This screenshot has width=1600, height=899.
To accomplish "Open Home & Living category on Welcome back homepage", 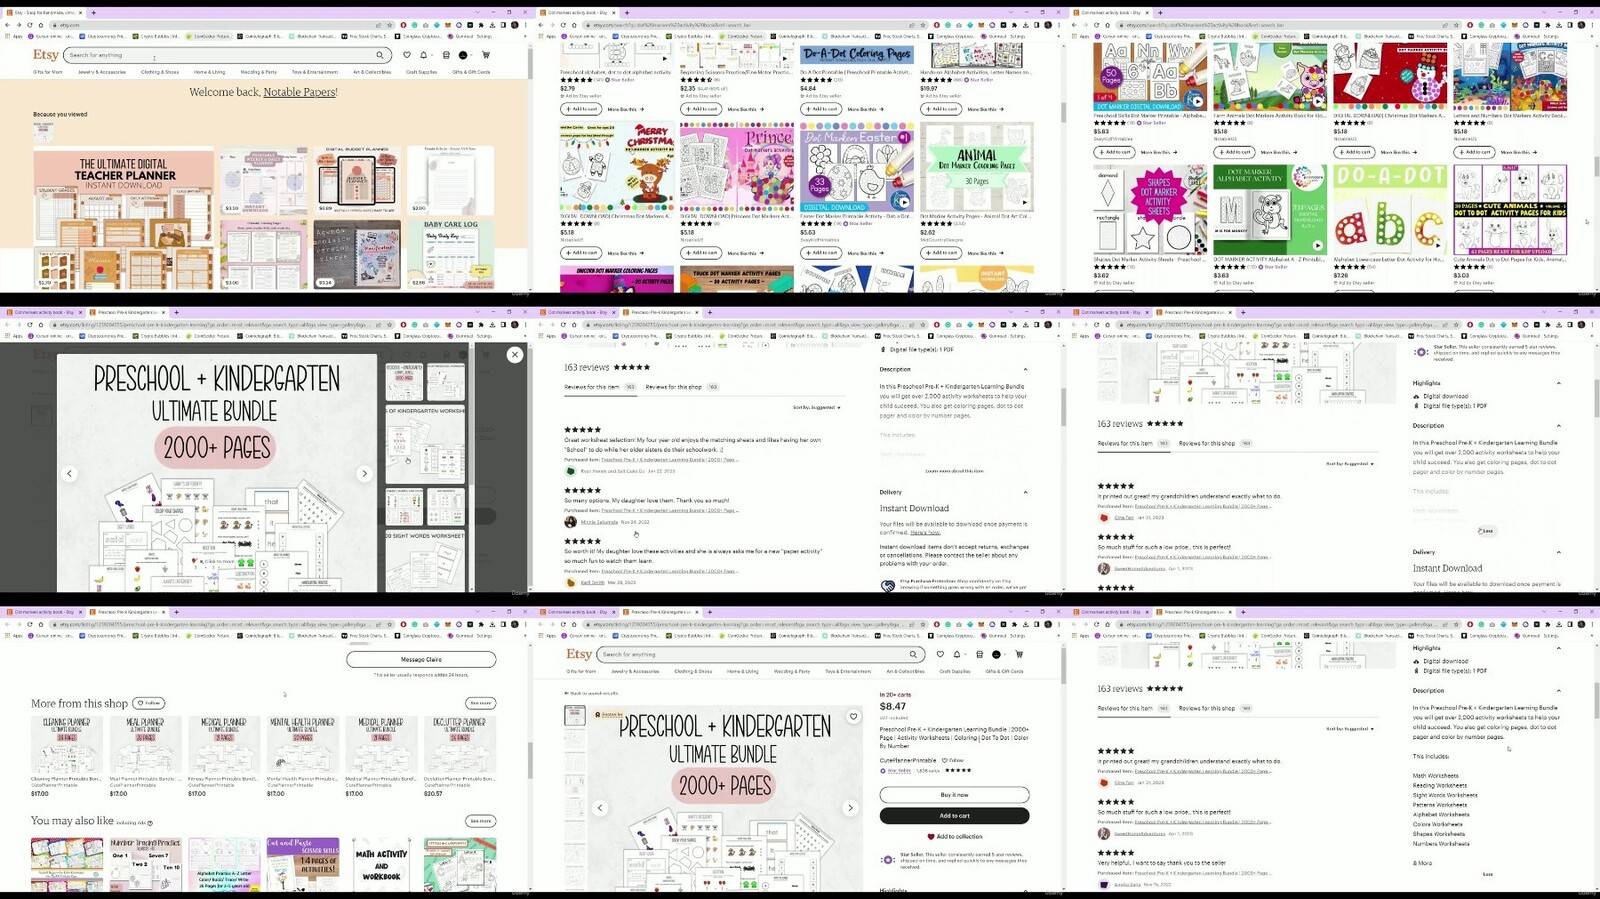I will click(x=209, y=72).
